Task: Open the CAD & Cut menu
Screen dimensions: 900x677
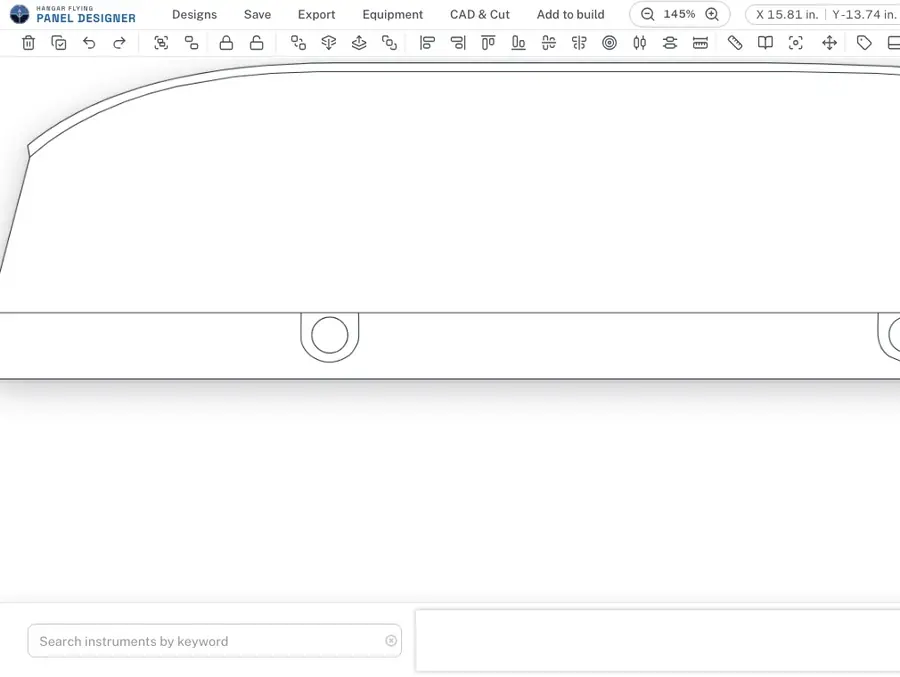Action: coord(480,14)
